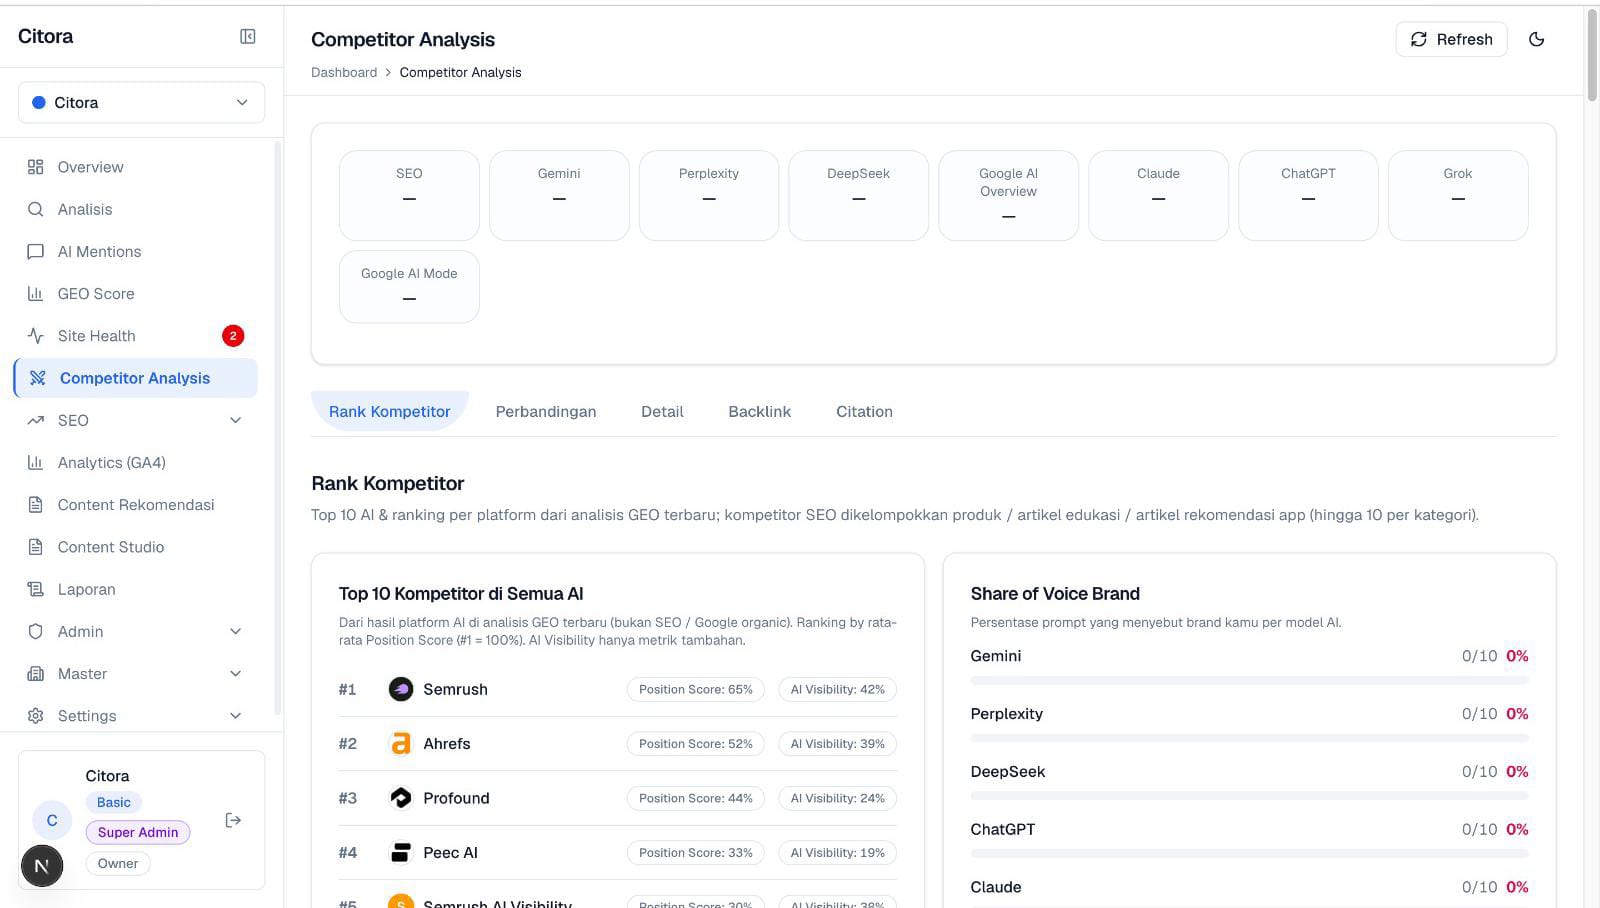Viewport: 1600px width, 908px height.
Task: Open the AI Mentions sidebar item
Action: (x=135, y=252)
